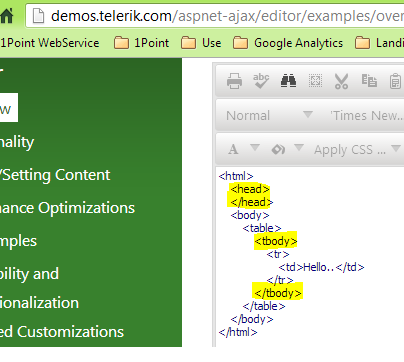
Task: Open the Setting Content sidebar link
Action: (x=55, y=175)
